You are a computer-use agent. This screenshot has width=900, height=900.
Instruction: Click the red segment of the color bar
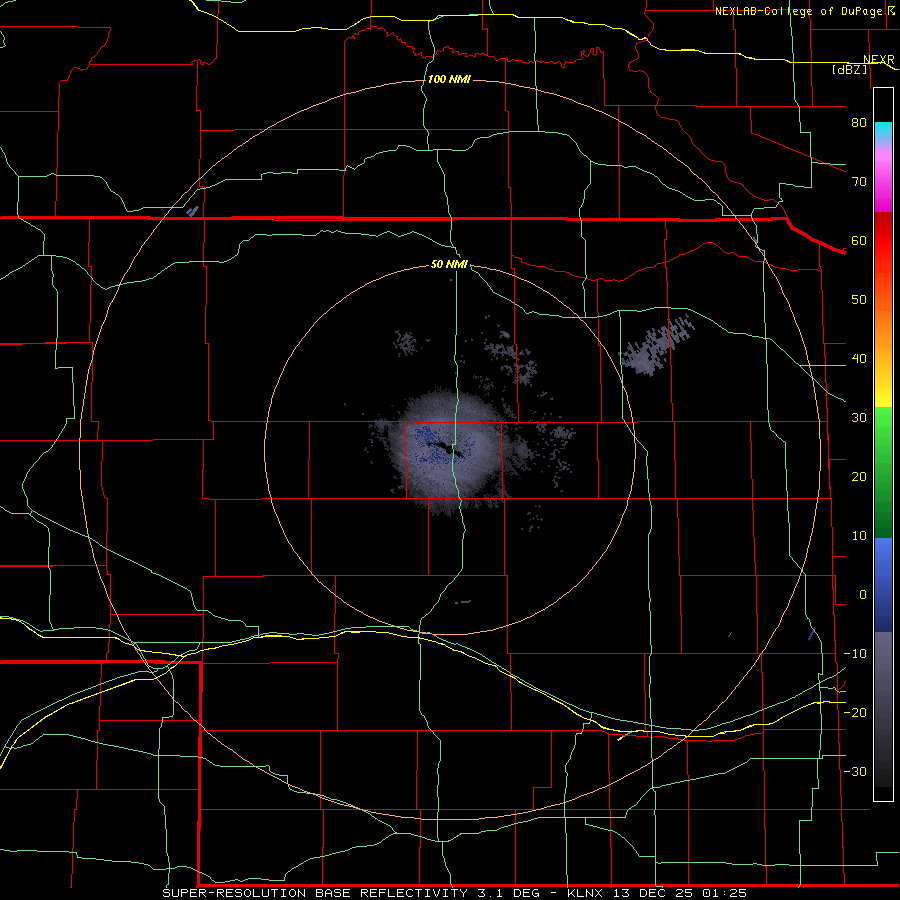pos(883,241)
